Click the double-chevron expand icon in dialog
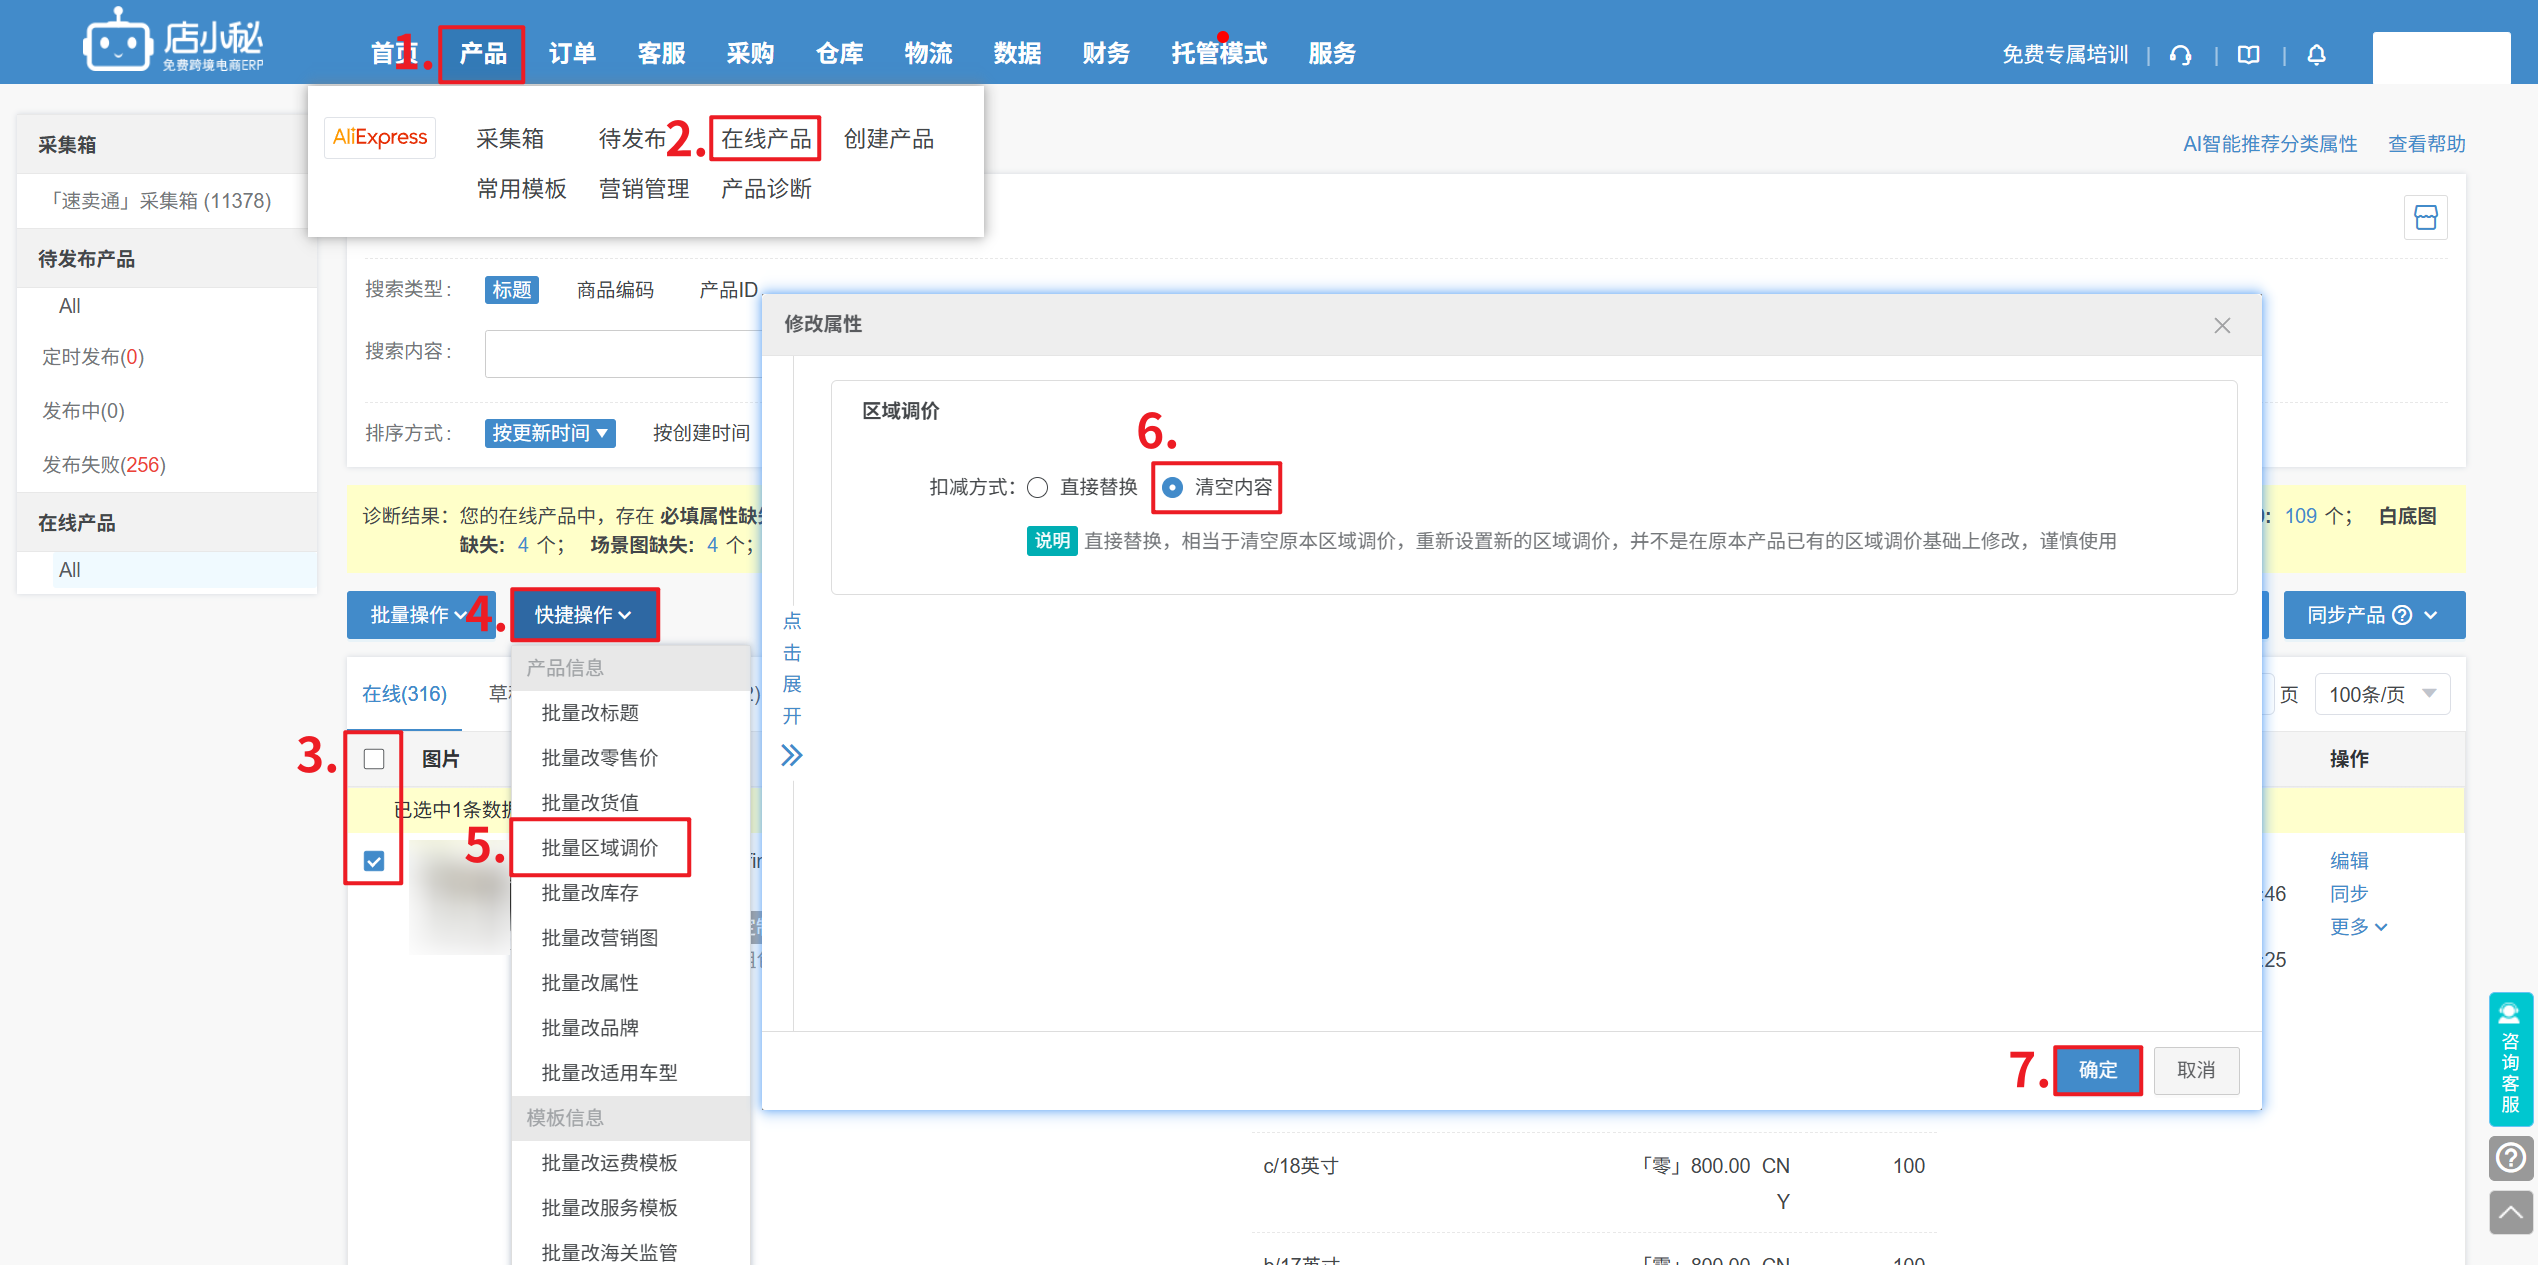The height and width of the screenshot is (1265, 2538). point(791,755)
